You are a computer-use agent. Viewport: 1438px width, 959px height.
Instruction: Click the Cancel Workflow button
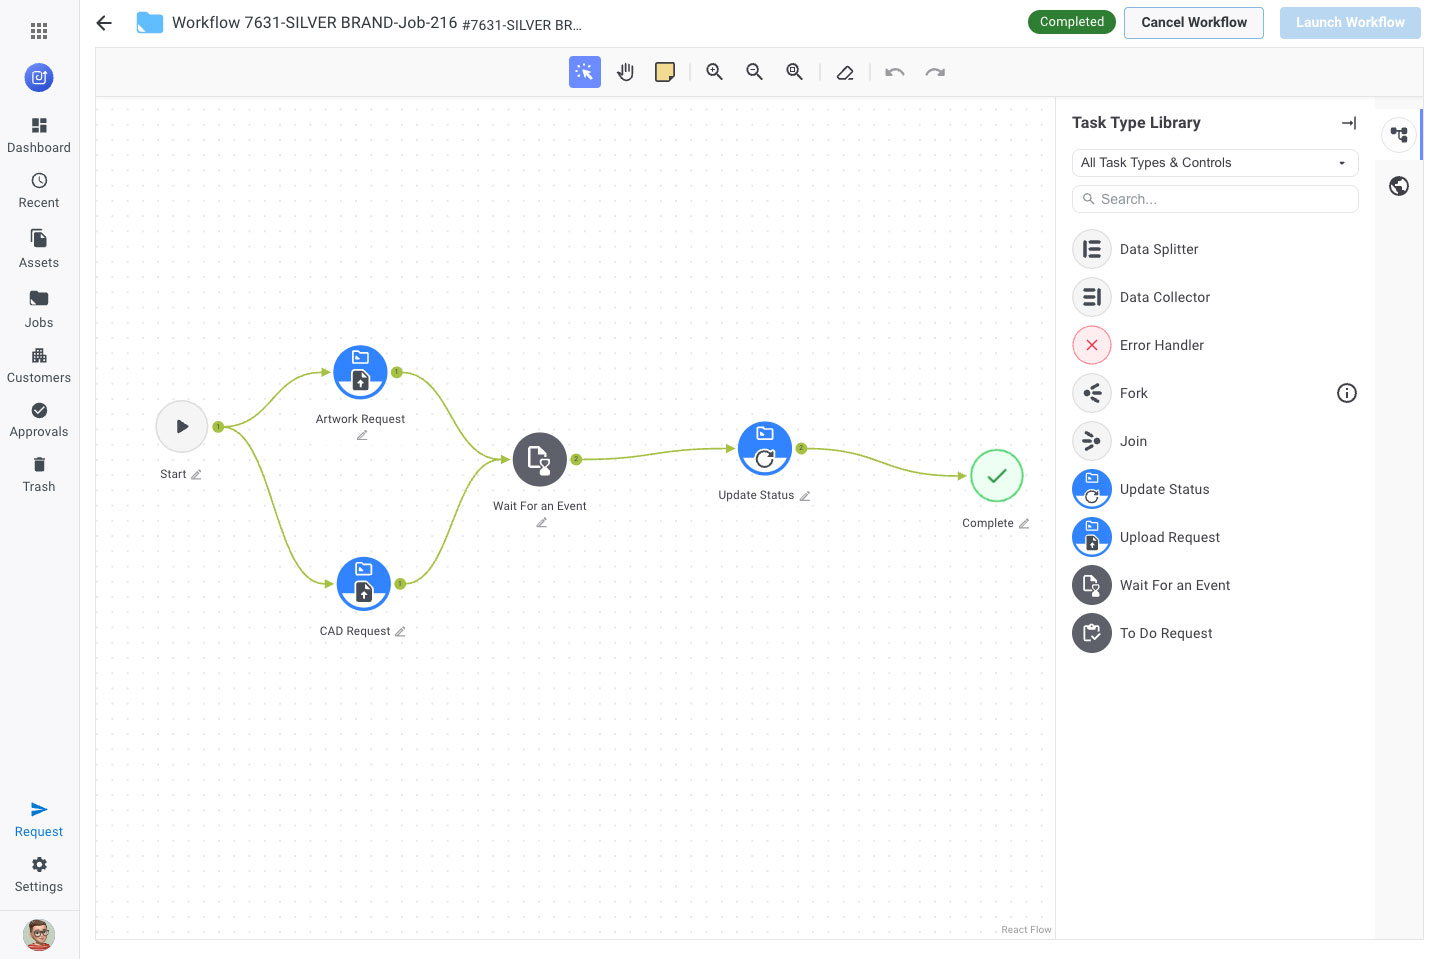1193,23
